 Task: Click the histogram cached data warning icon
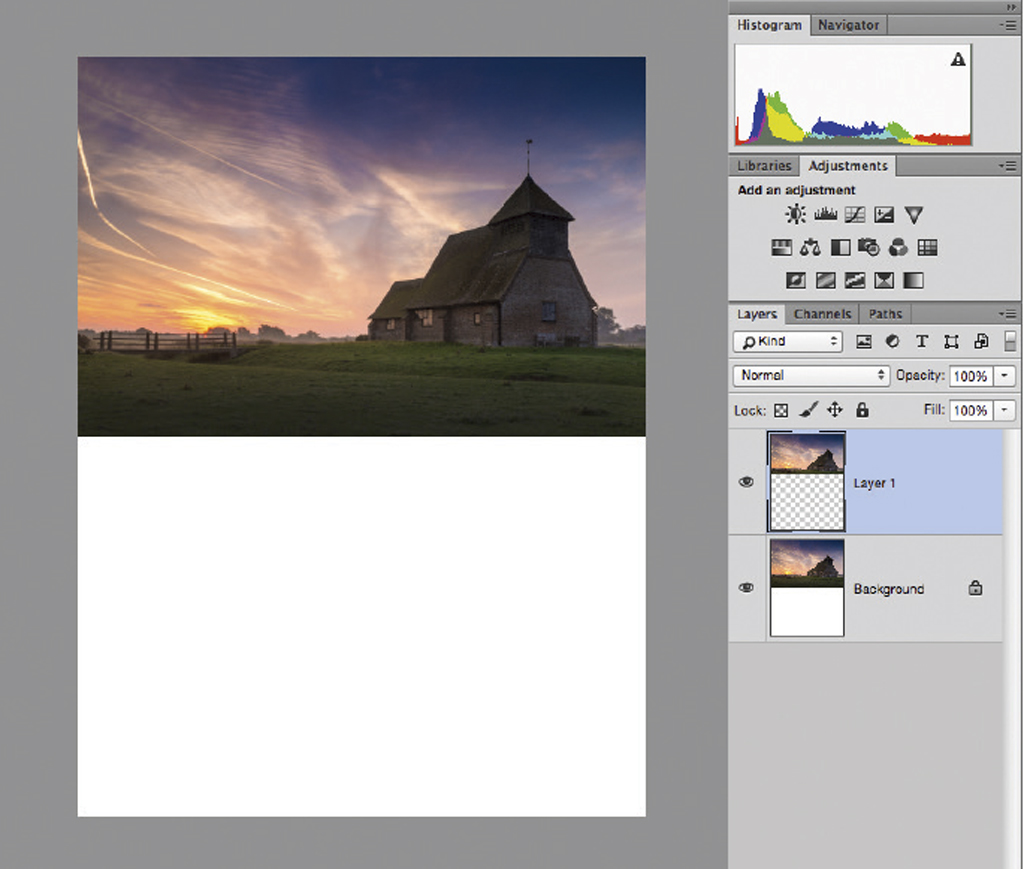[957, 60]
